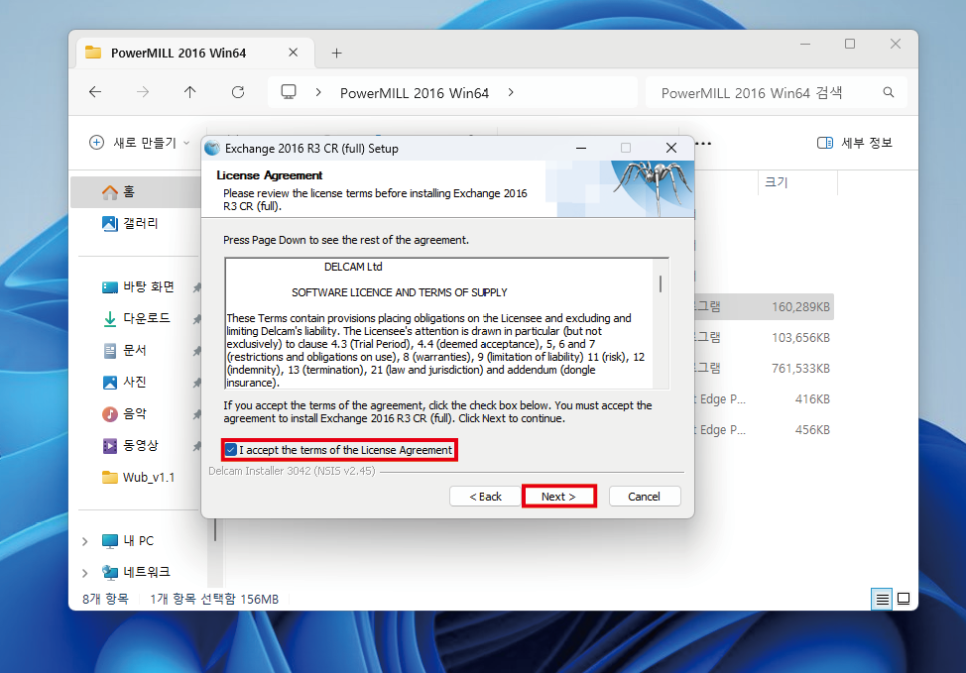Viewport: 966px width, 673px height.
Task: Expand chevron before PowerMILL 2016 Win64 path
Action: [x=318, y=92]
